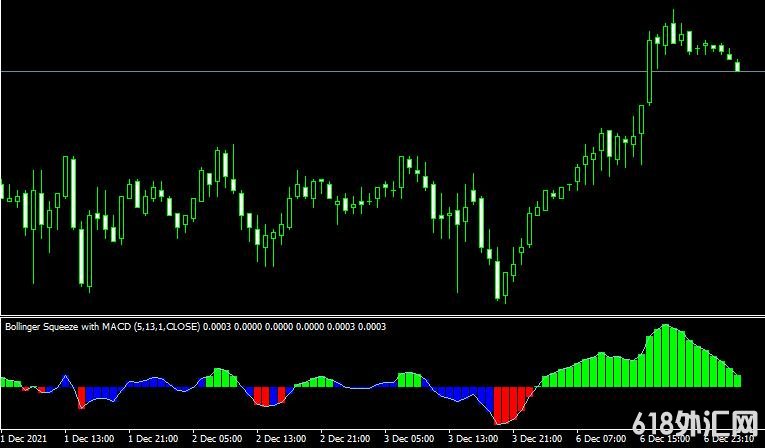
Task: Click the last candlestick on the horizontal price line
Action: pos(738,66)
